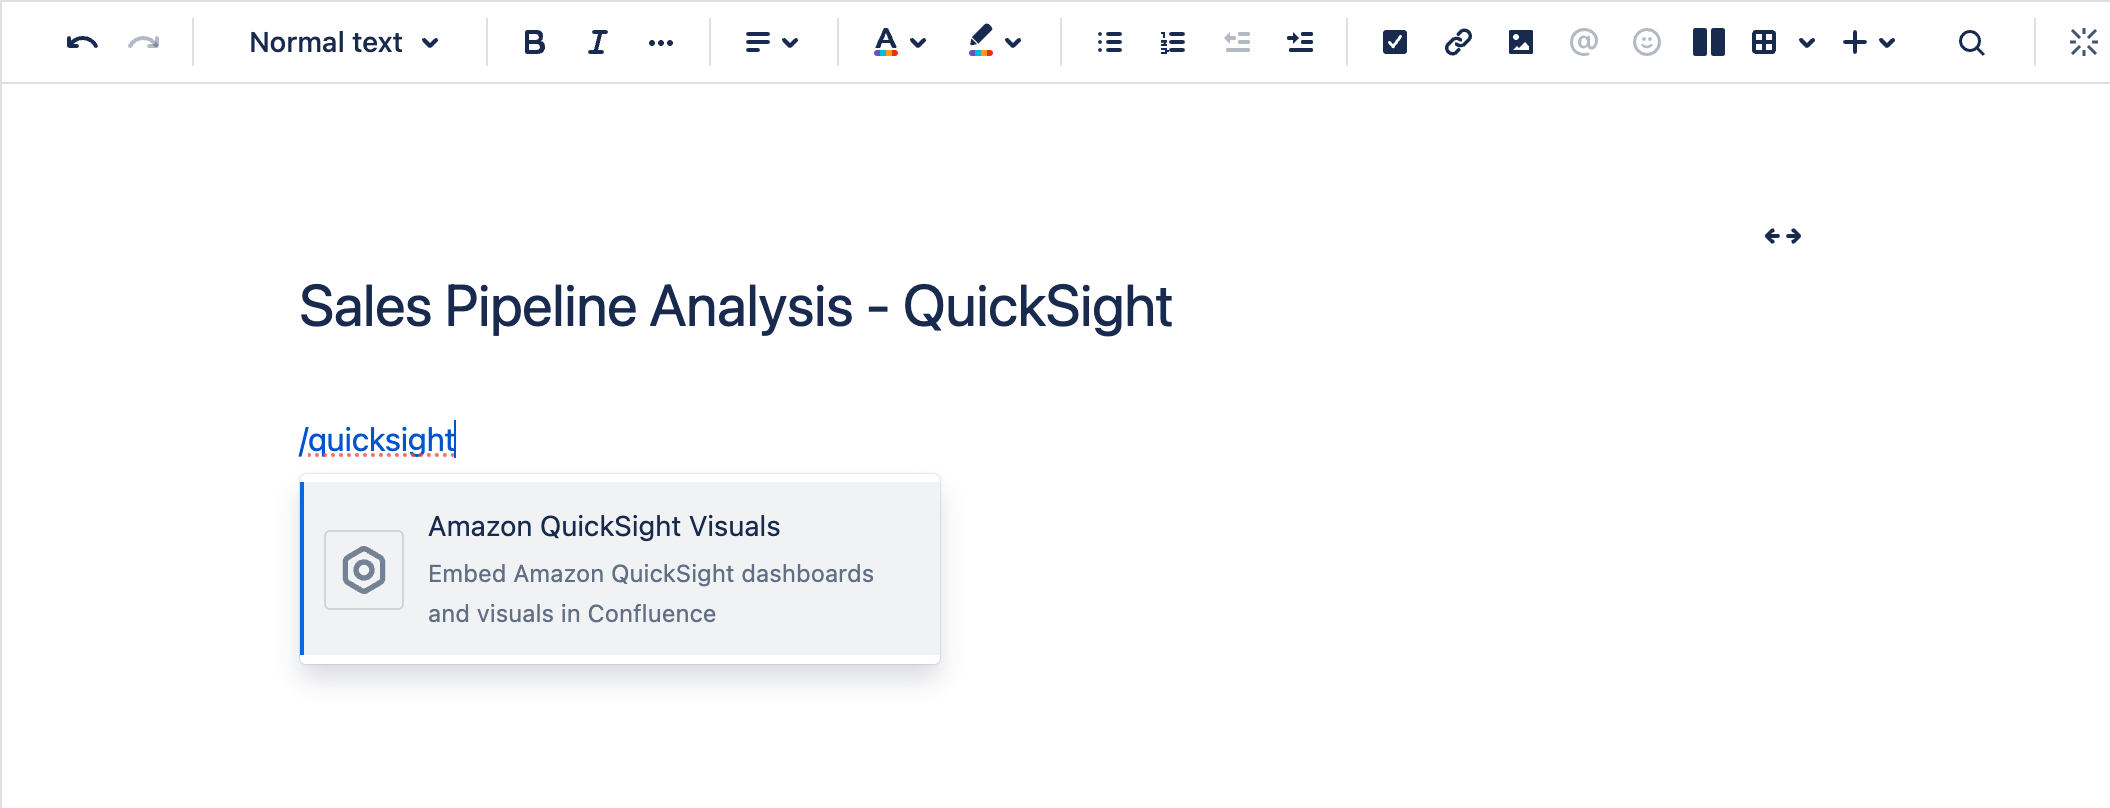Click the QuickSight macro hexagon icon

pyautogui.click(x=364, y=570)
